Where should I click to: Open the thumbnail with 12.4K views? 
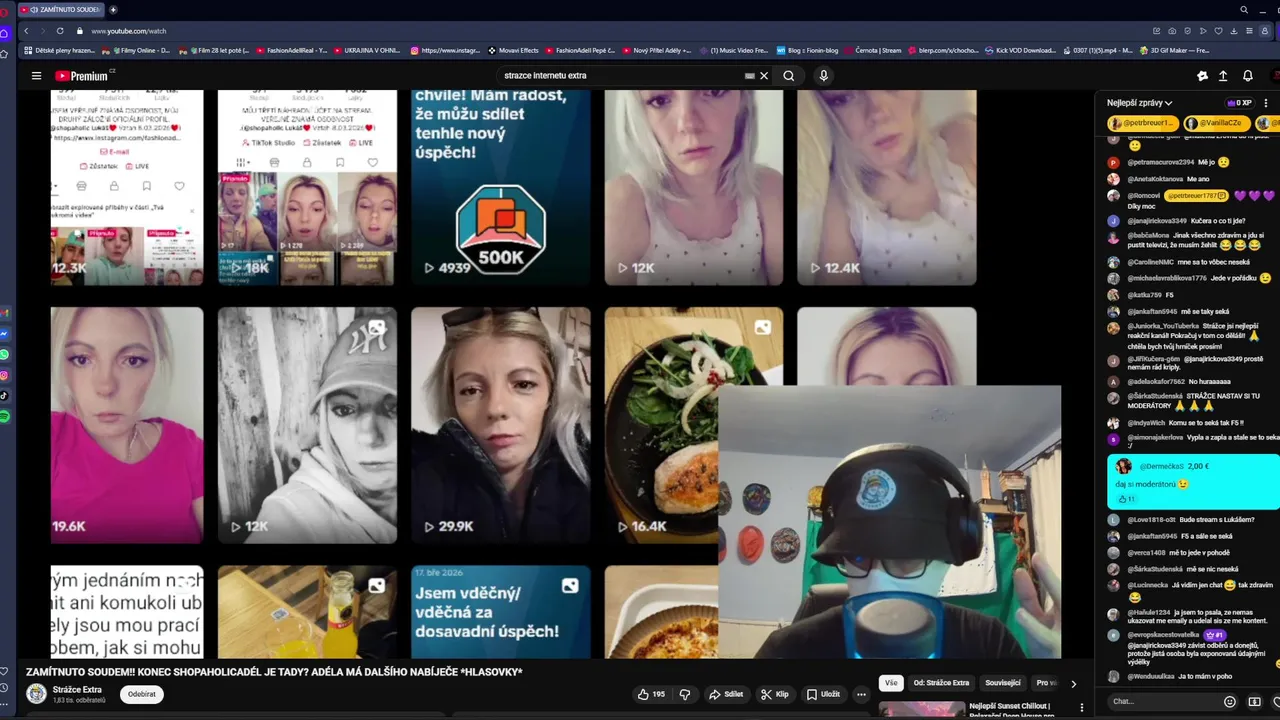[x=887, y=187]
